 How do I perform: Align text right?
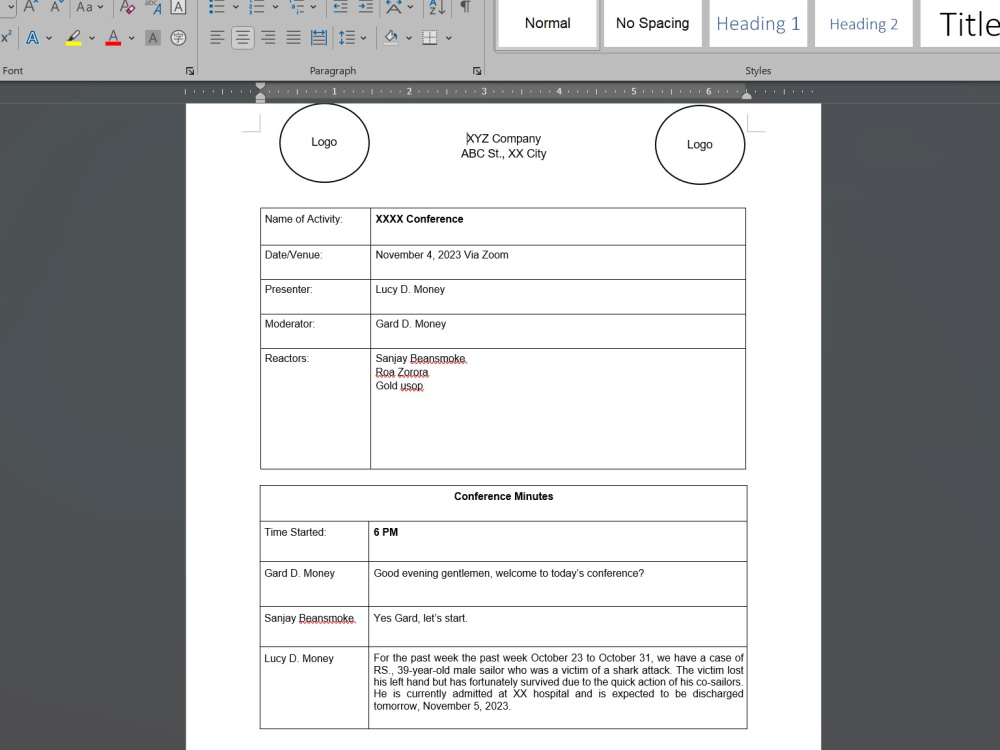pyautogui.click(x=268, y=38)
